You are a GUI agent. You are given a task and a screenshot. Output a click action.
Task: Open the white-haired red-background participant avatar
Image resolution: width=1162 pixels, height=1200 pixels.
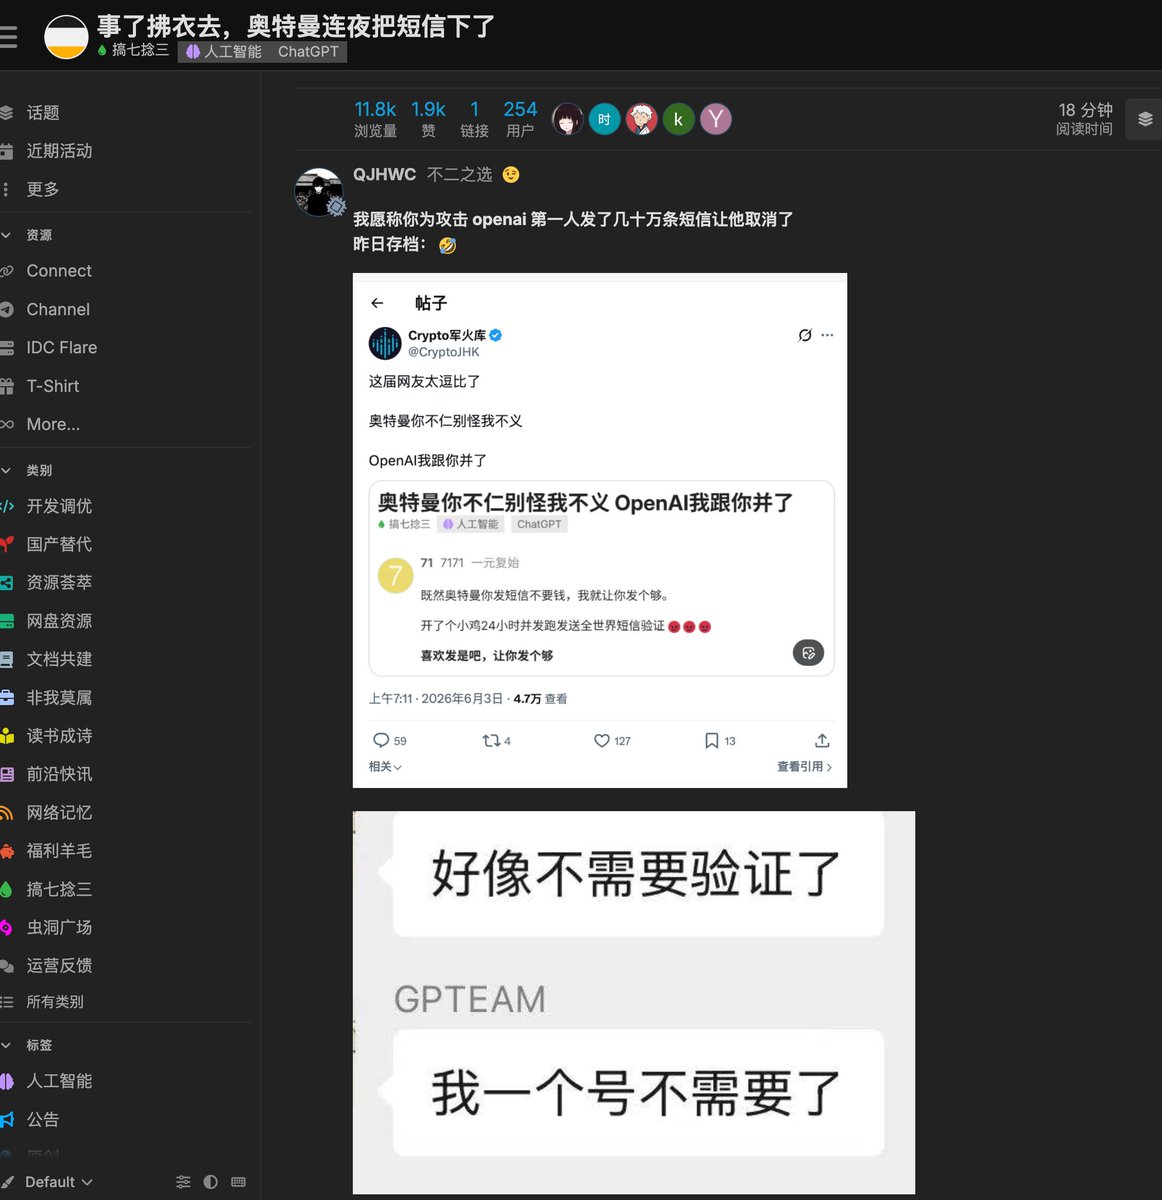point(641,119)
